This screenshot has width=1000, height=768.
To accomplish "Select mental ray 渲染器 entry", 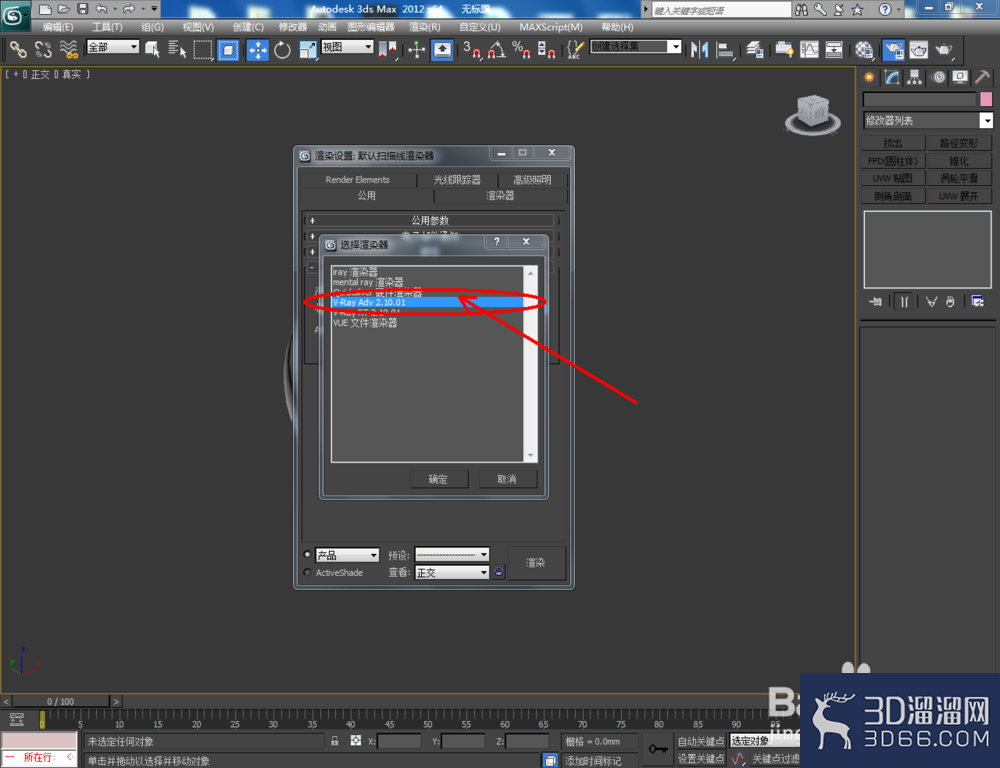I will (427, 282).
